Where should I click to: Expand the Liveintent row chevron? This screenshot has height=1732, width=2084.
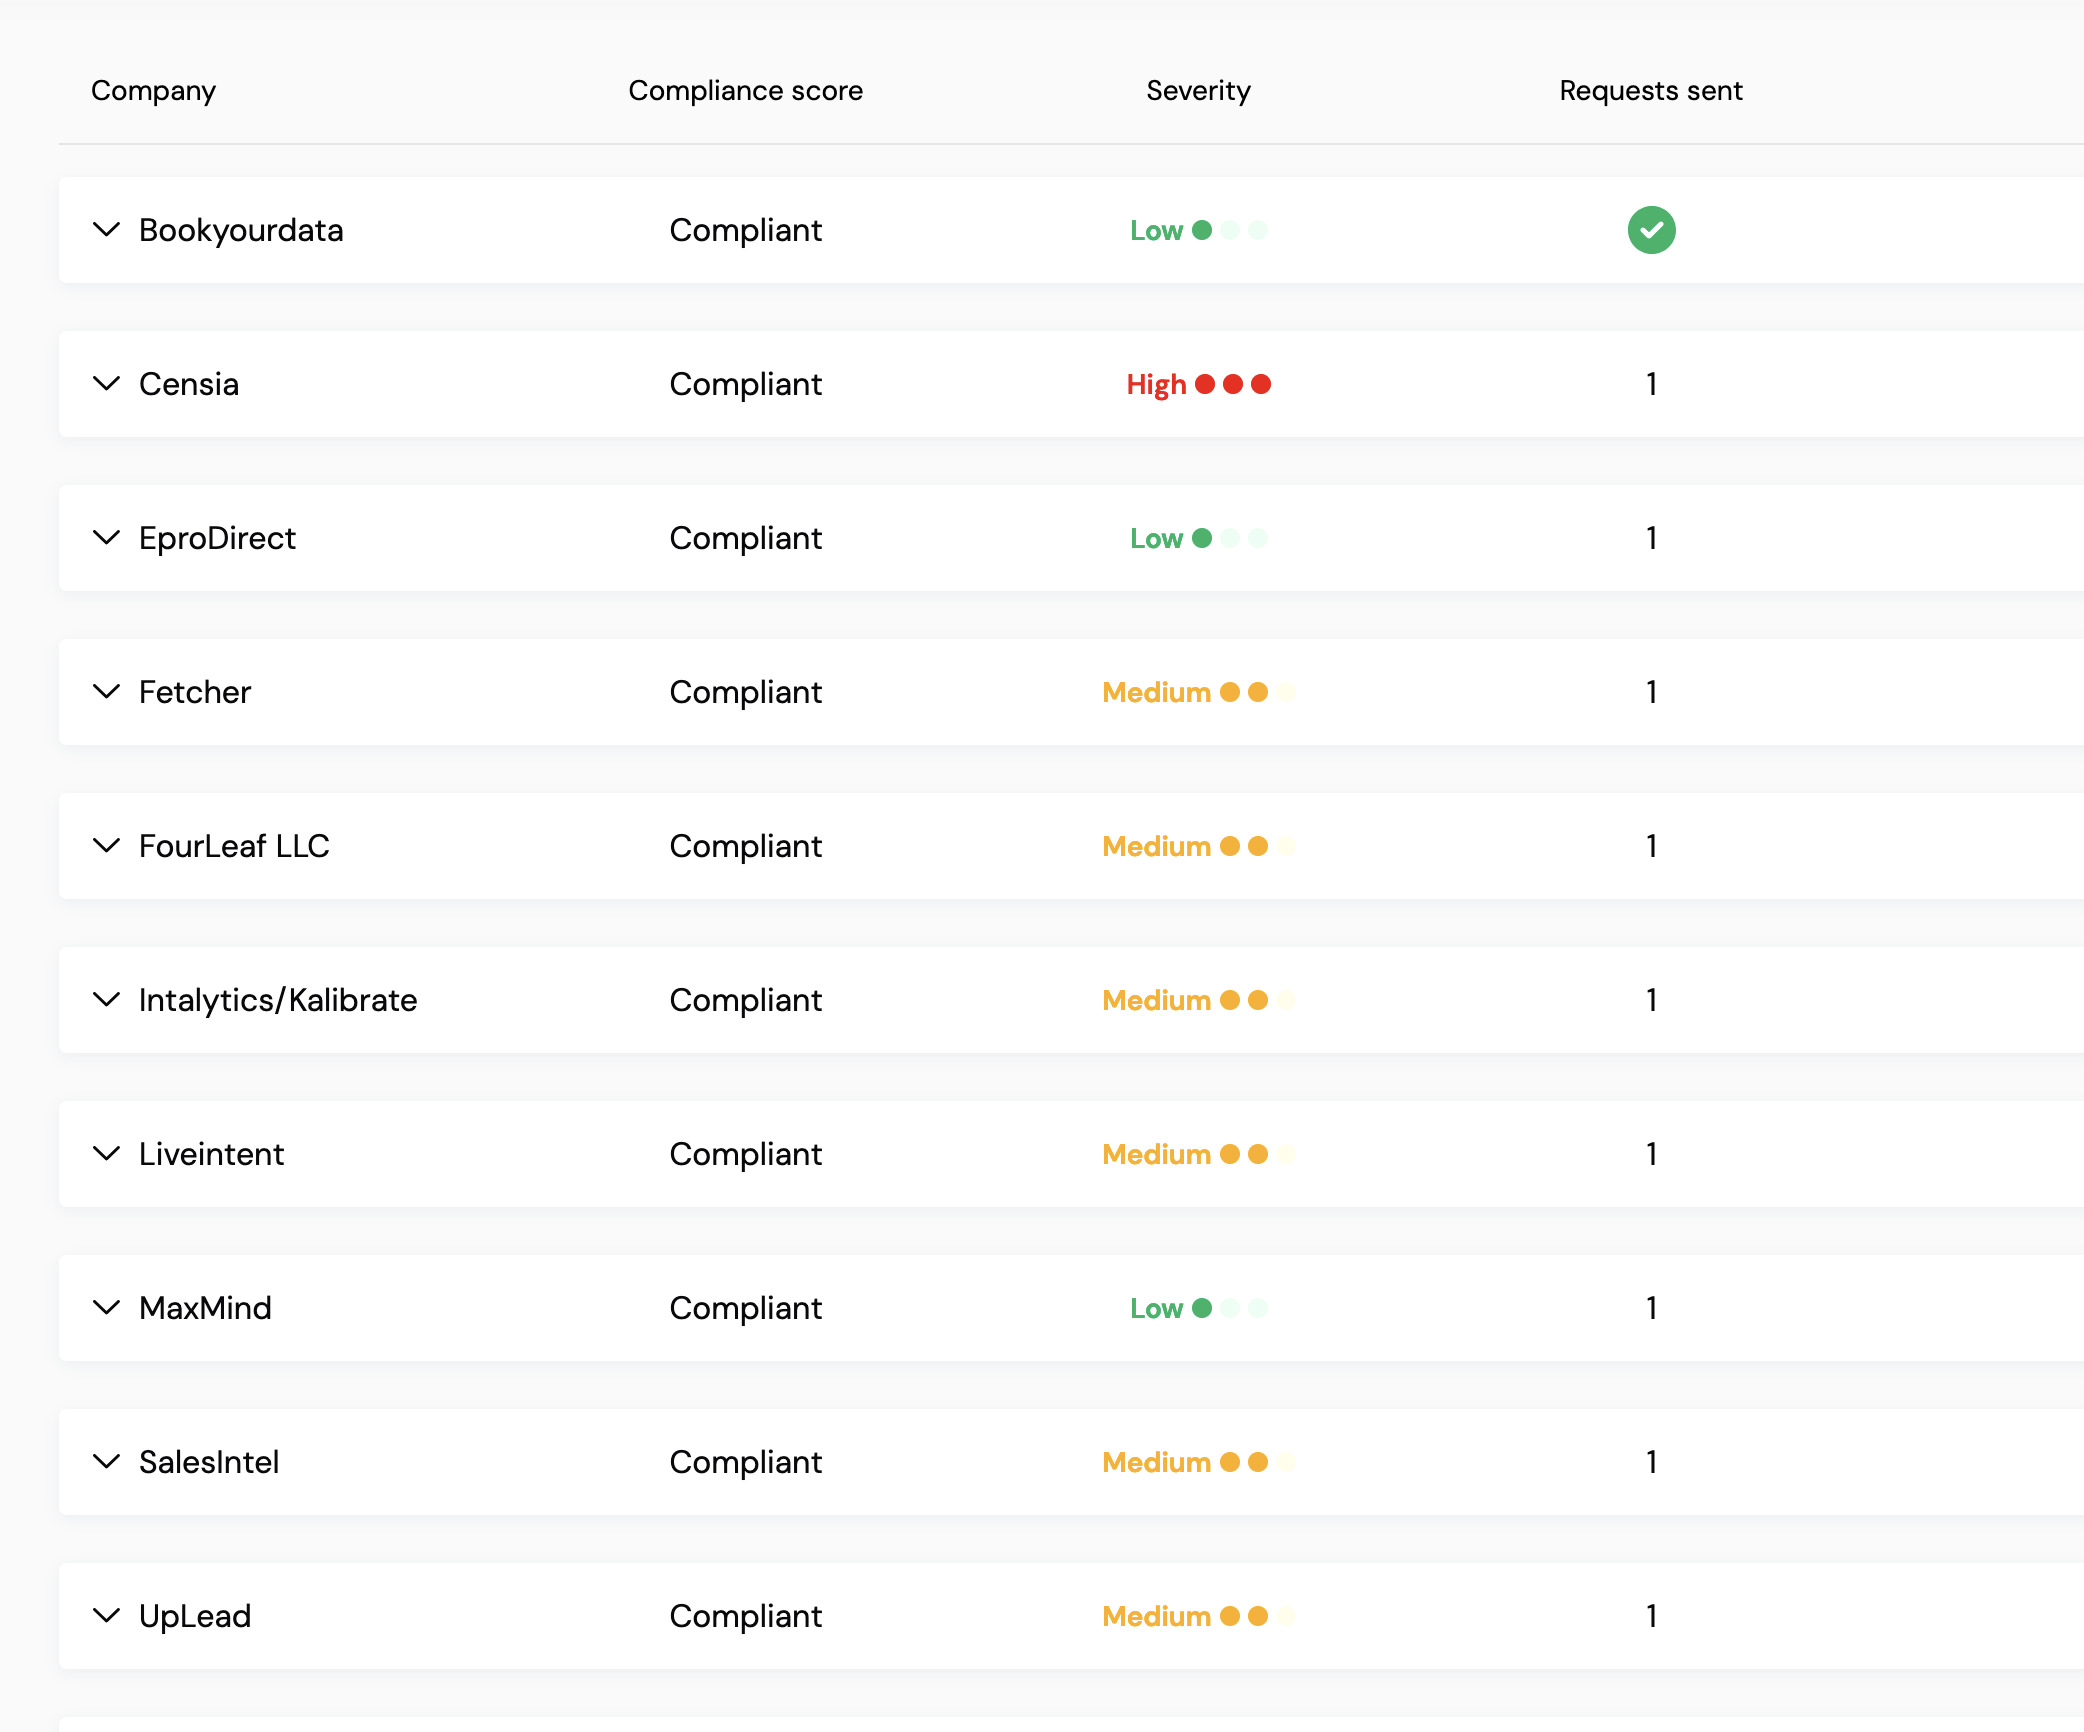coord(106,1154)
